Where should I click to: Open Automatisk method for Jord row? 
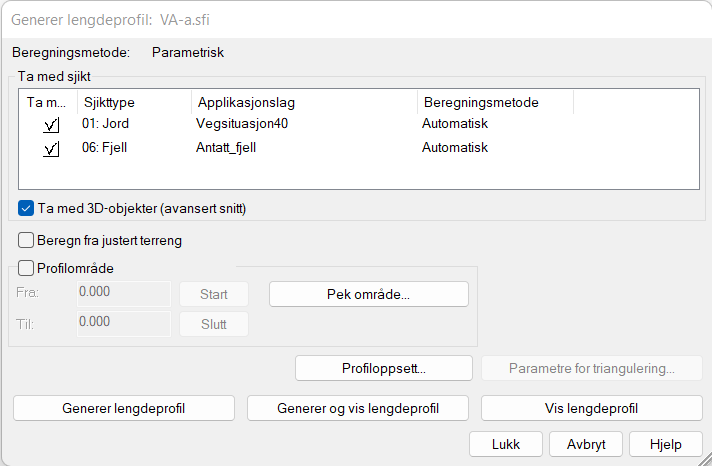(x=455, y=124)
